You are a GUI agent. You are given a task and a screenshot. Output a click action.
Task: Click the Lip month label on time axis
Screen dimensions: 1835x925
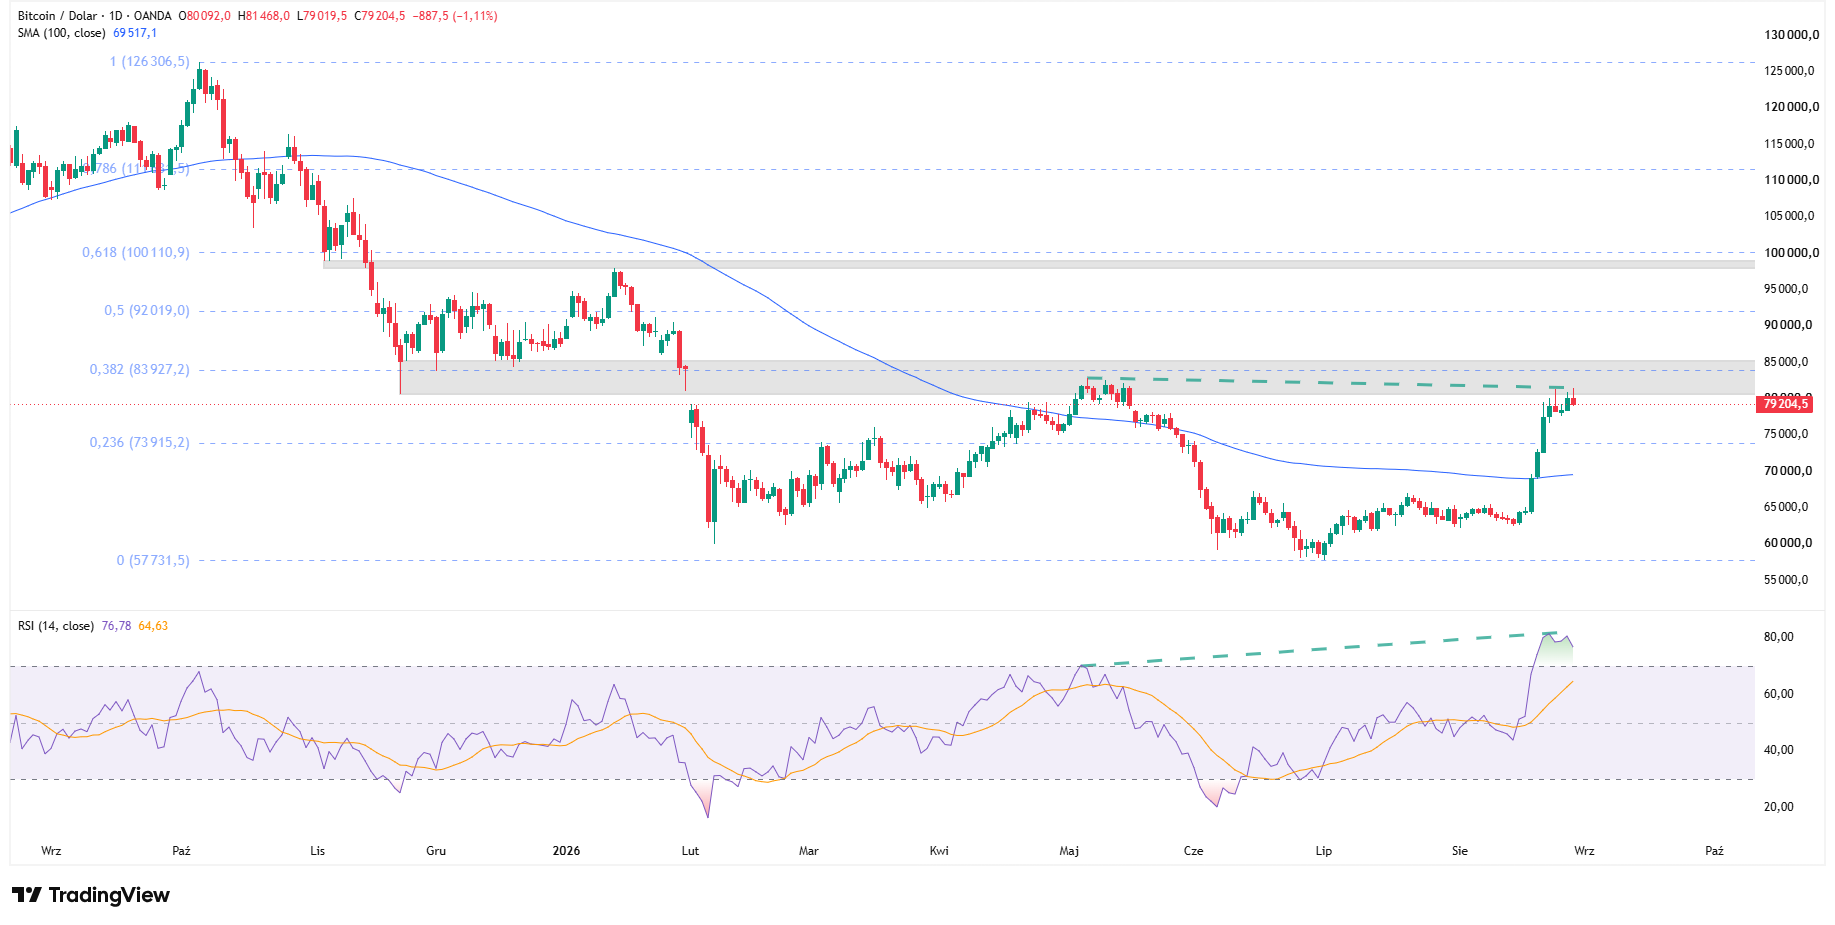pos(1324,851)
